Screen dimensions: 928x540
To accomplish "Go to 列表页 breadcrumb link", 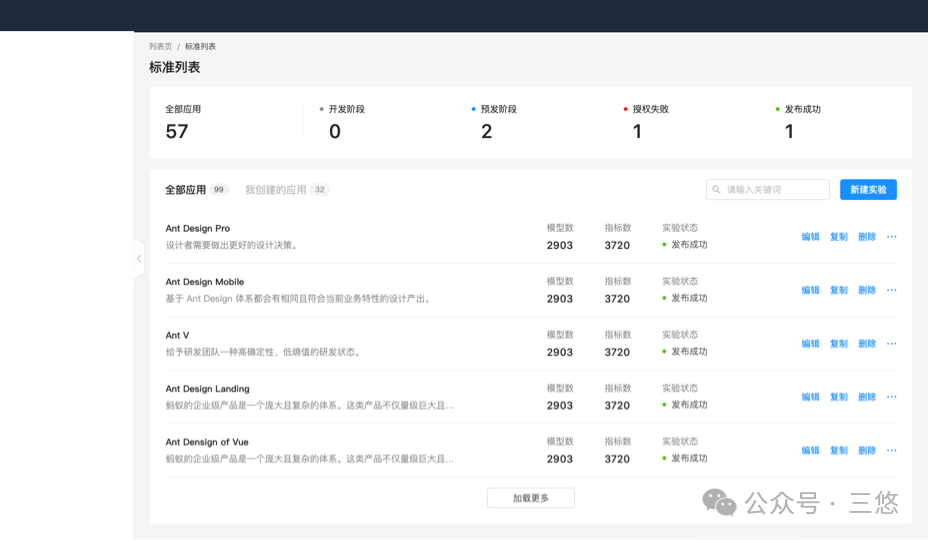I will tap(160, 46).
